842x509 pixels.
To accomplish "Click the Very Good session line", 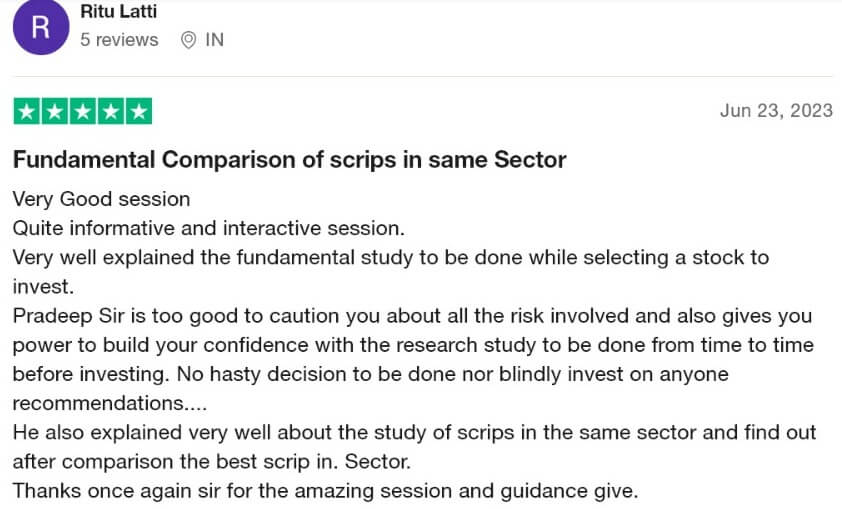I will pyautogui.click(x=101, y=200).
